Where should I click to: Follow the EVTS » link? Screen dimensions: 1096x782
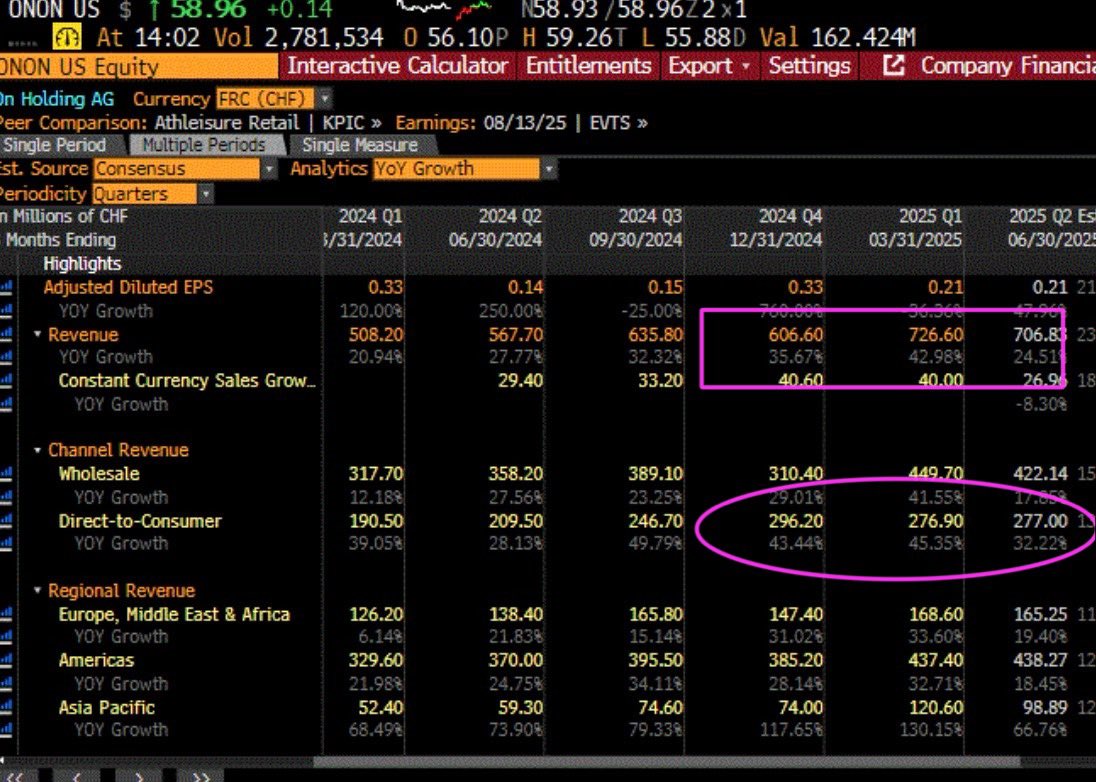[x=619, y=123]
